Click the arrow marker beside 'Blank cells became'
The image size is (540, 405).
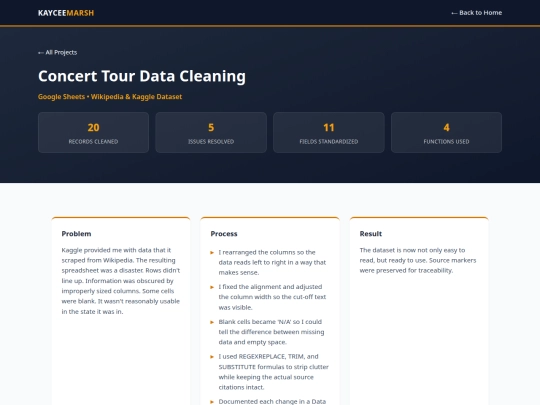coord(212,322)
